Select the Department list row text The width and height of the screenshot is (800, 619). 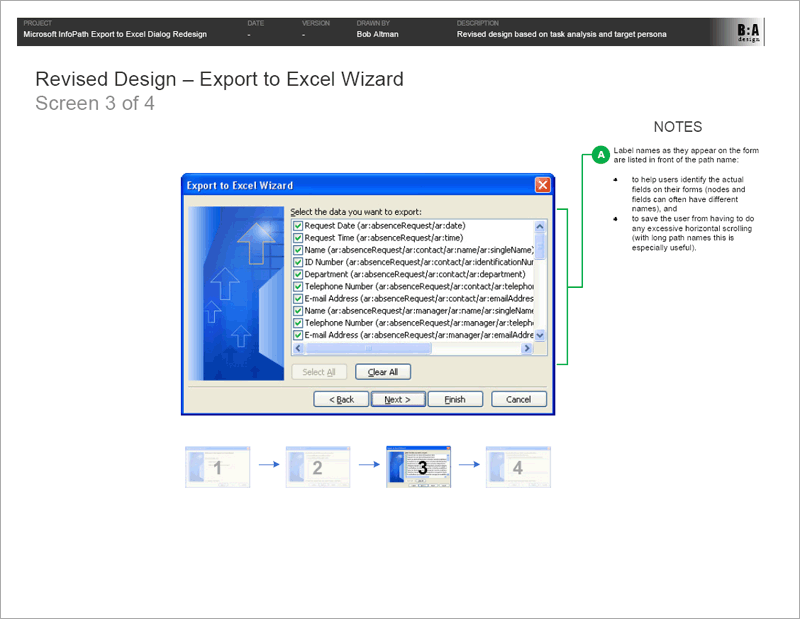point(415,275)
